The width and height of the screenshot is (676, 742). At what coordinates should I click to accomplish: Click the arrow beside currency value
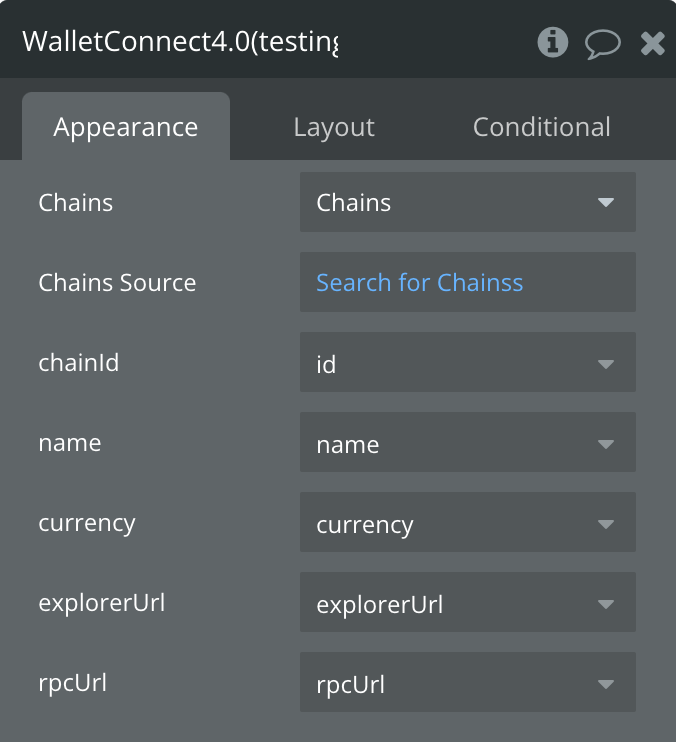605,524
